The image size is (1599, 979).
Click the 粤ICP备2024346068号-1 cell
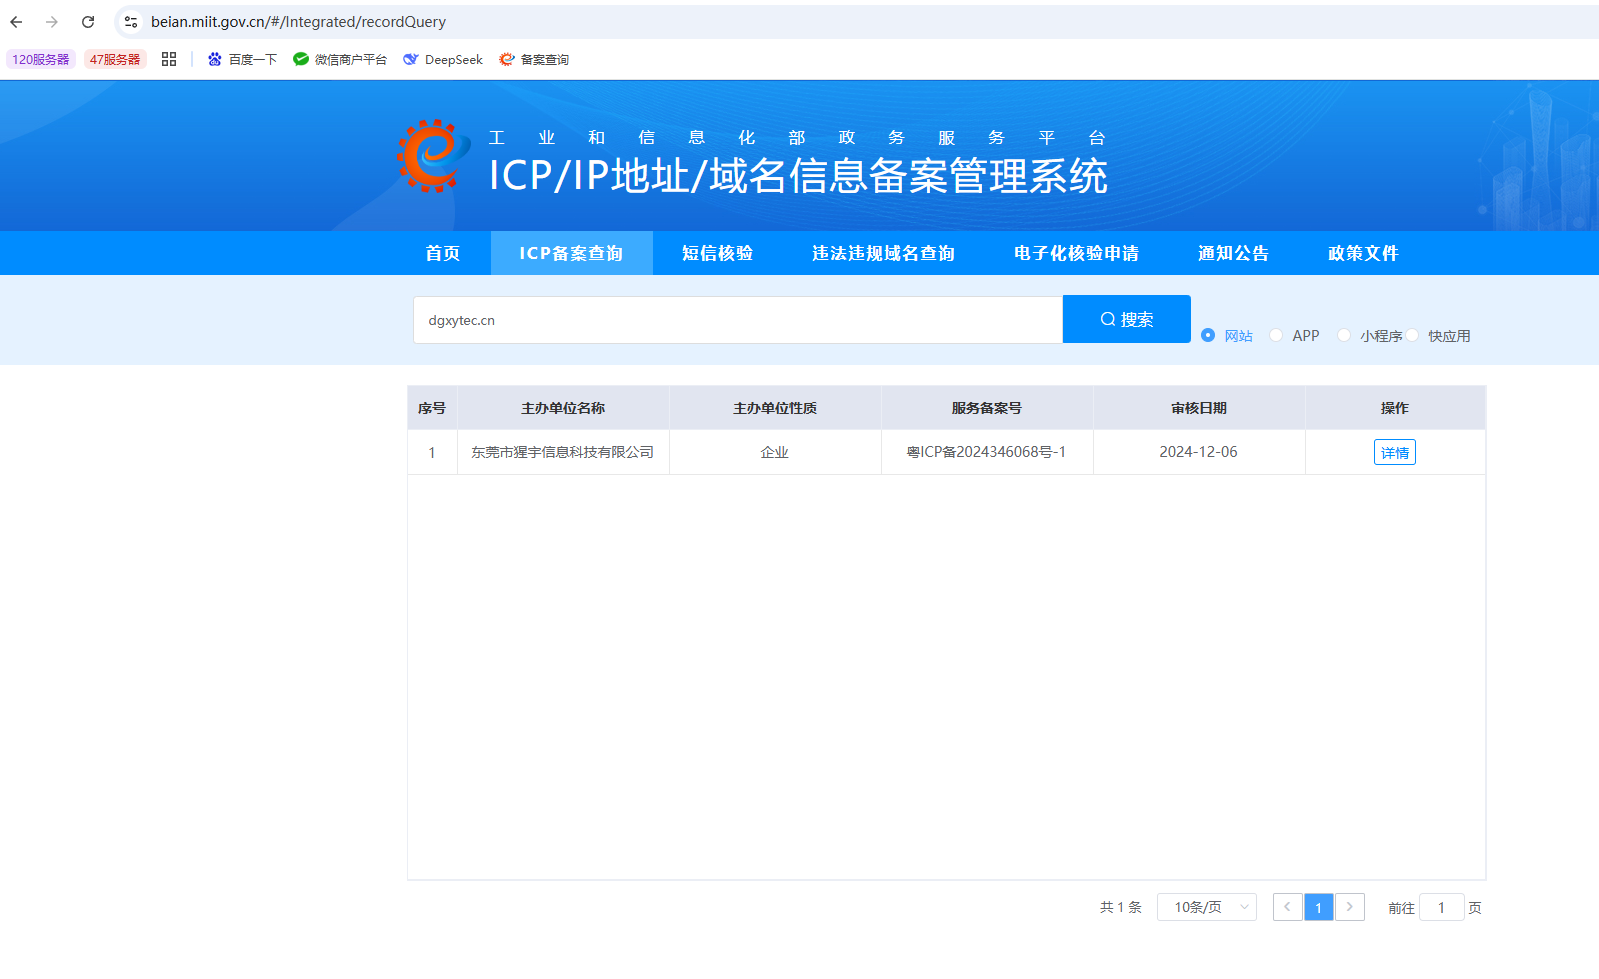click(x=987, y=452)
